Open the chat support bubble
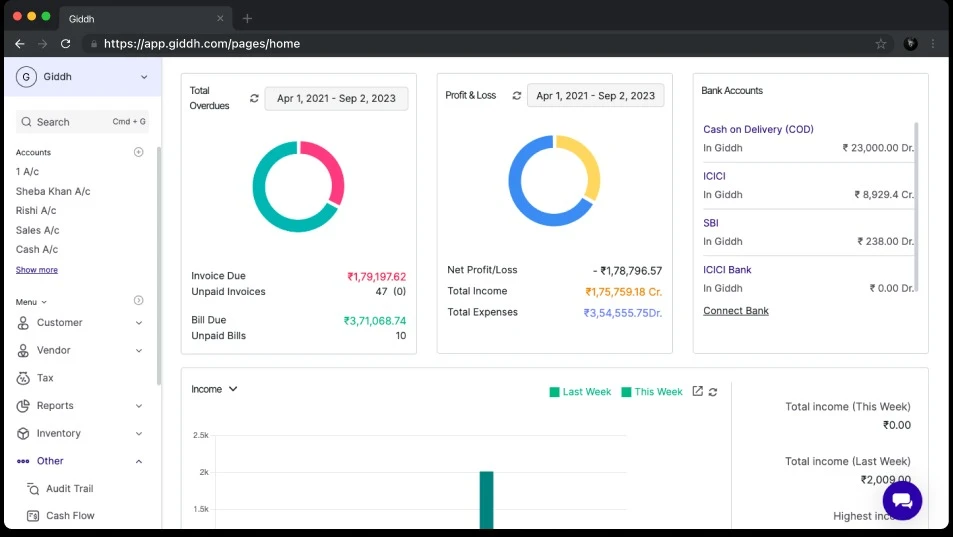Screen dimensions: 953x537 (901, 500)
